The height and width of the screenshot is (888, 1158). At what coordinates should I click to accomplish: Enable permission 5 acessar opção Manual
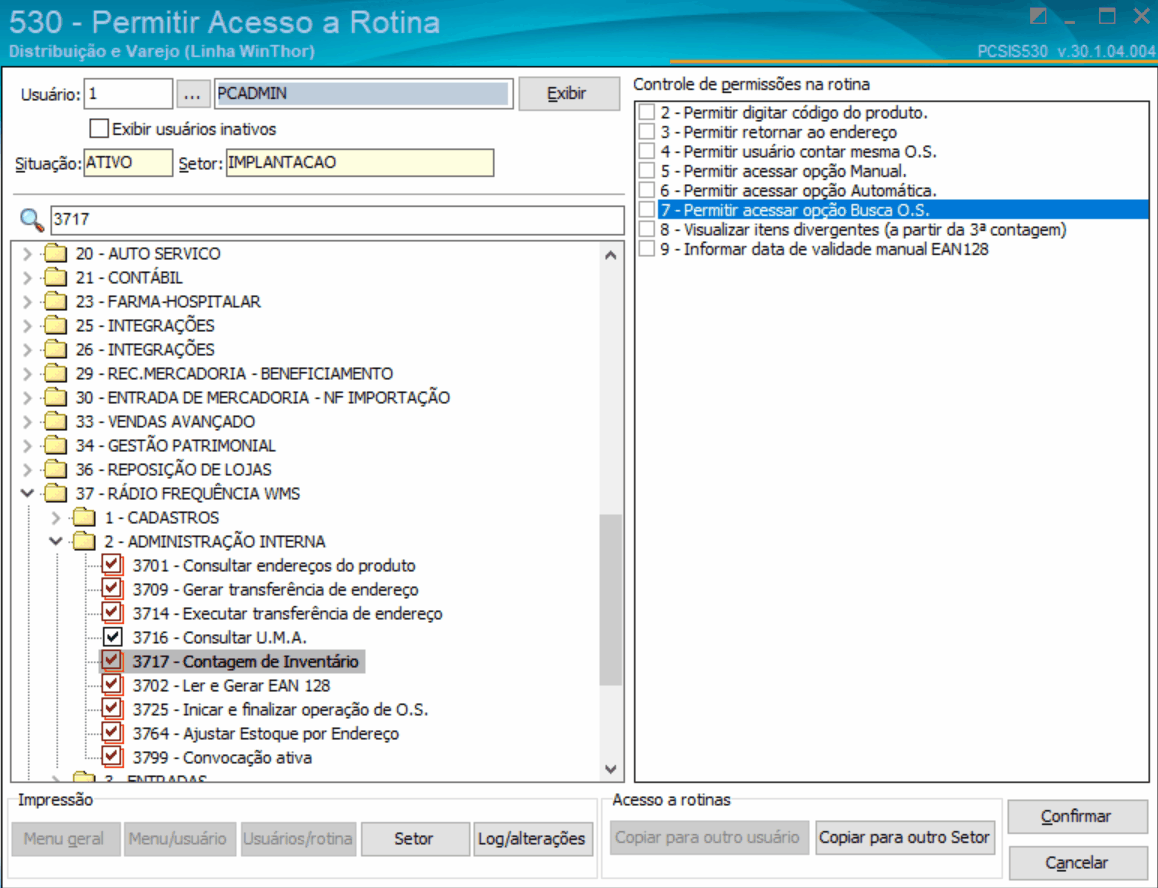(x=647, y=171)
